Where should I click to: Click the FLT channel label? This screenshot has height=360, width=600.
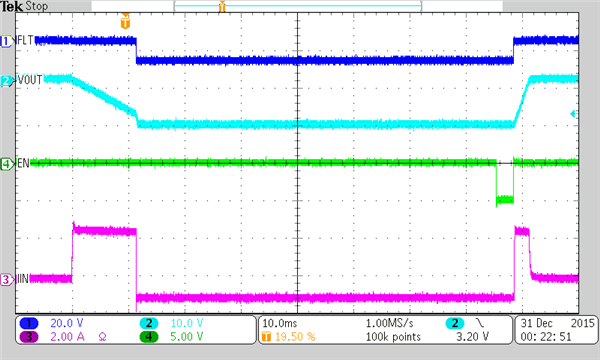click(x=26, y=40)
